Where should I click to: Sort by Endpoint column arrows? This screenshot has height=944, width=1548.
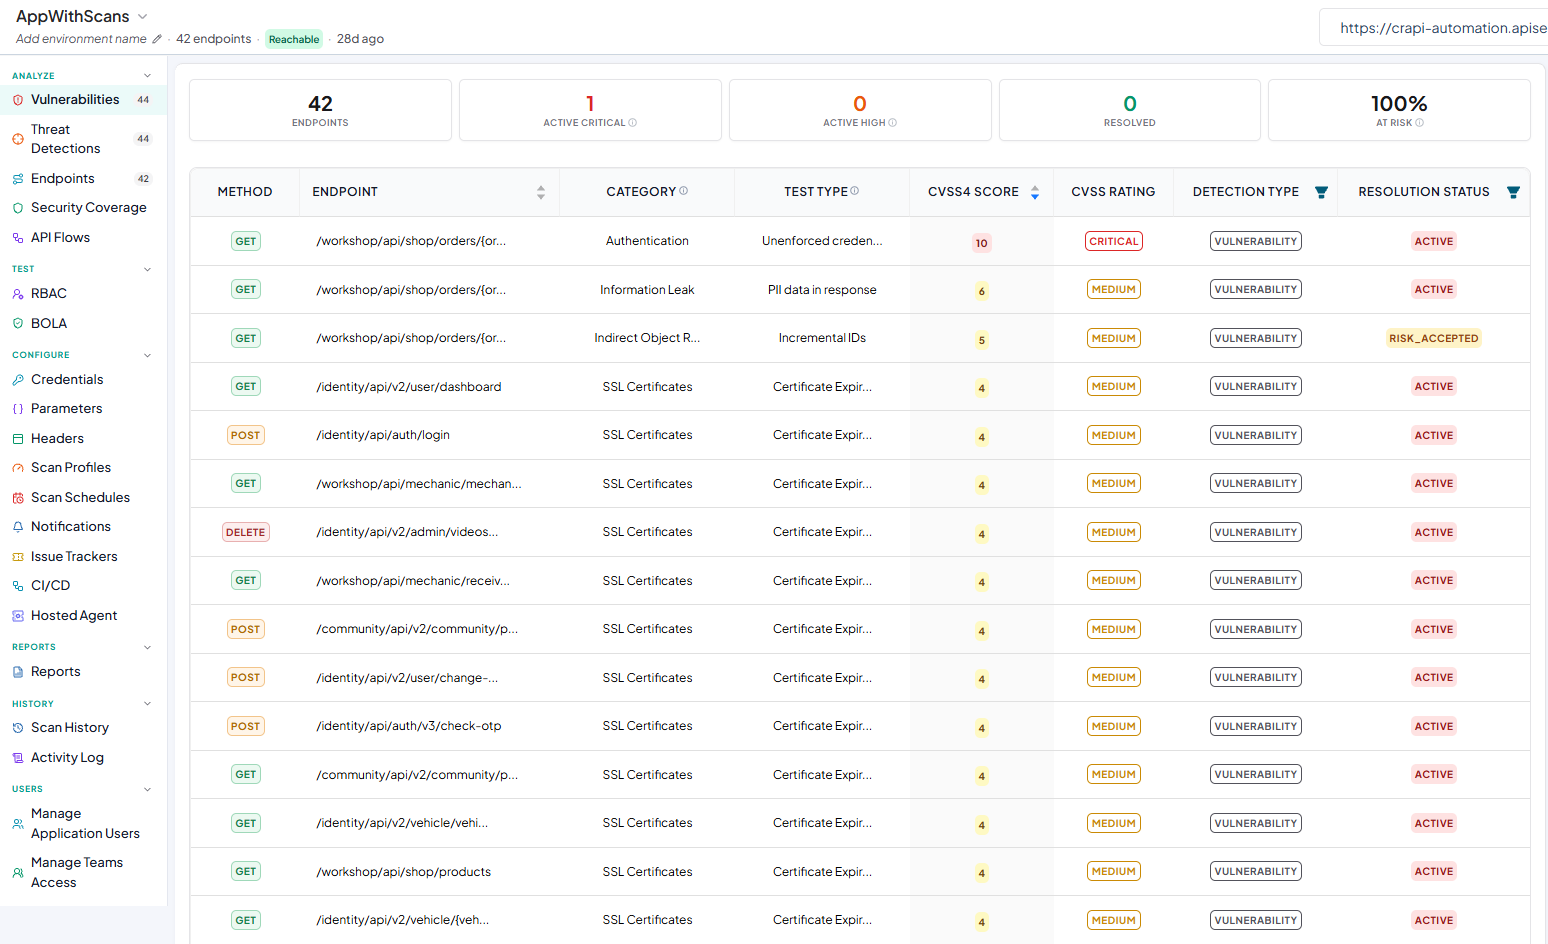click(x=541, y=192)
